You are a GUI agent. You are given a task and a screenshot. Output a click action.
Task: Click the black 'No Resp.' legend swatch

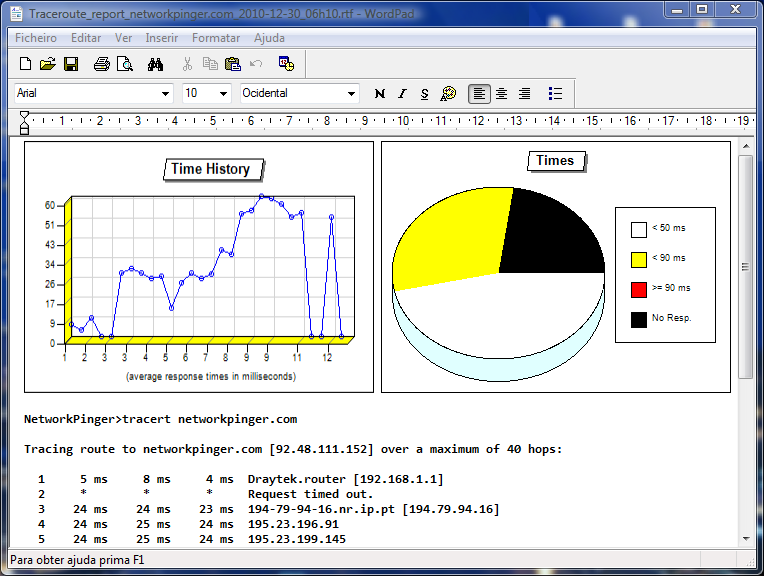(639, 320)
